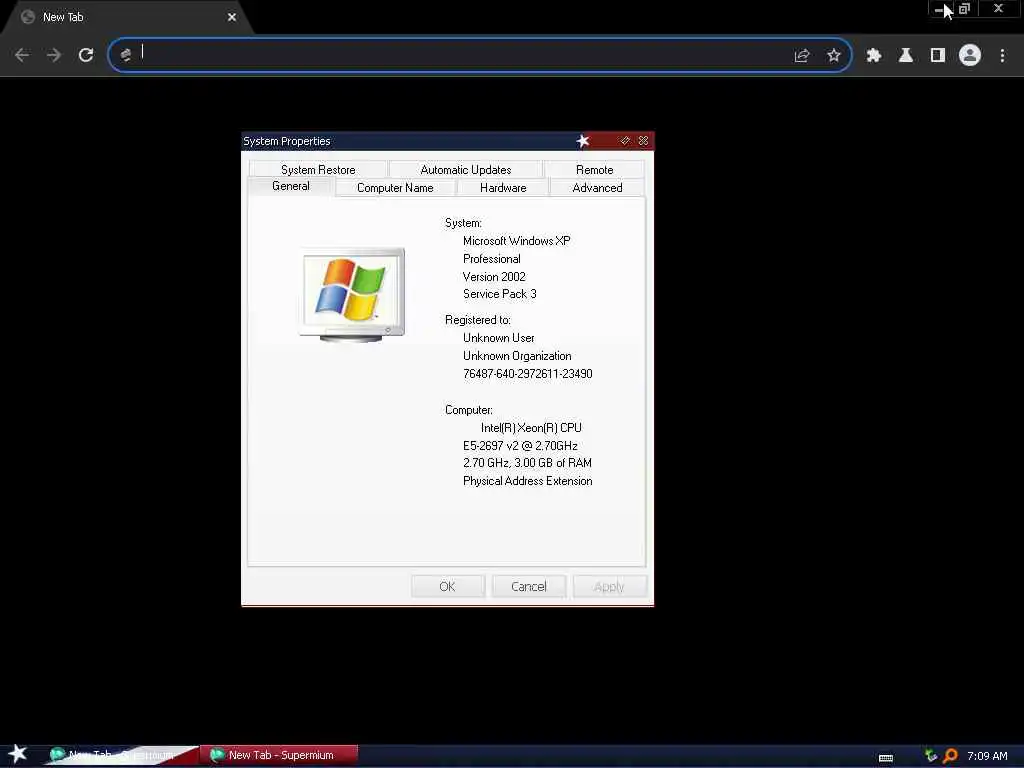Viewport: 1024px width, 768px height.
Task: Click the 'Physical Address Extension' text
Action: [528, 481]
